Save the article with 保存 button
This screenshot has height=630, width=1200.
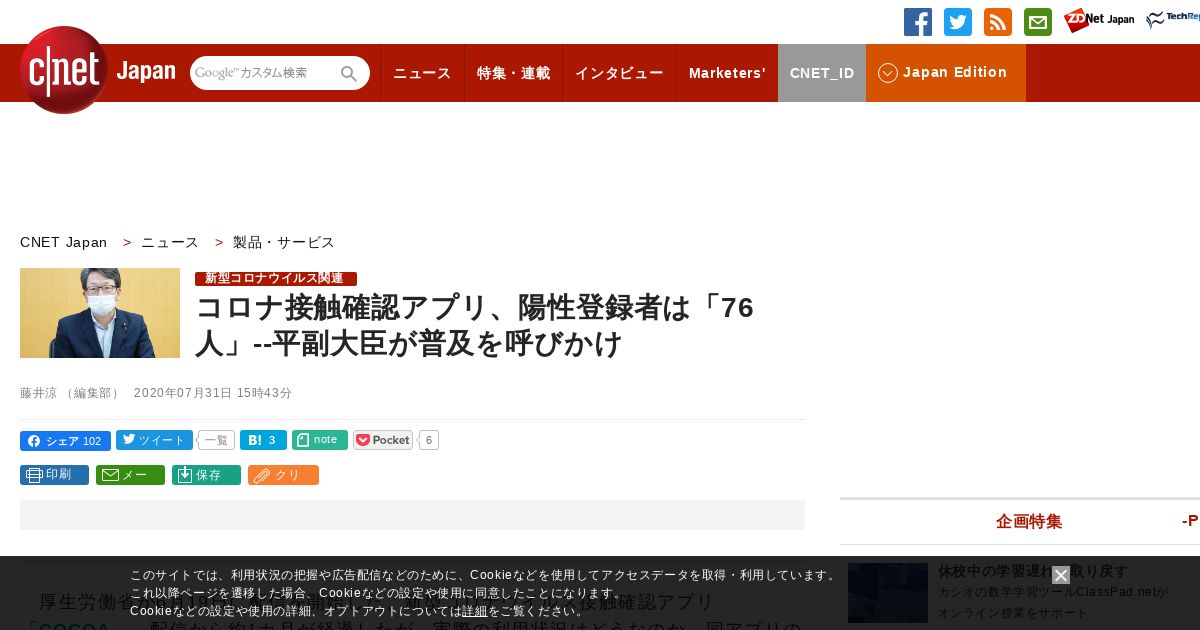(x=206, y=475)
